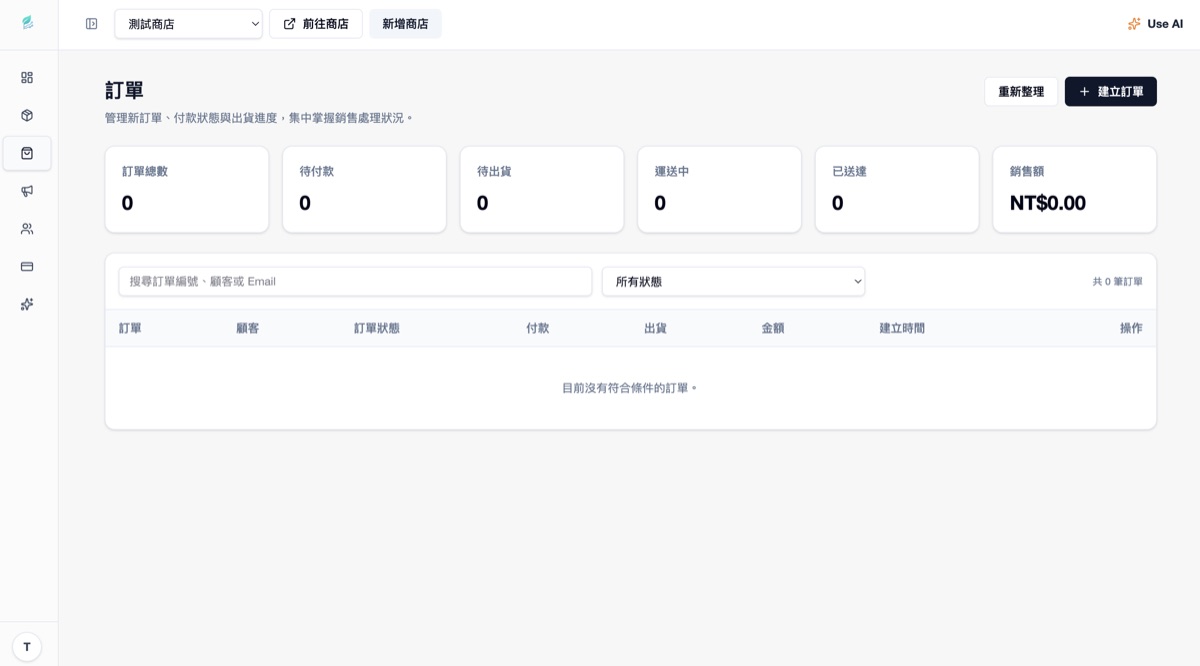
Task: Click the 出貨 column header
Action: tap(655, 328)
